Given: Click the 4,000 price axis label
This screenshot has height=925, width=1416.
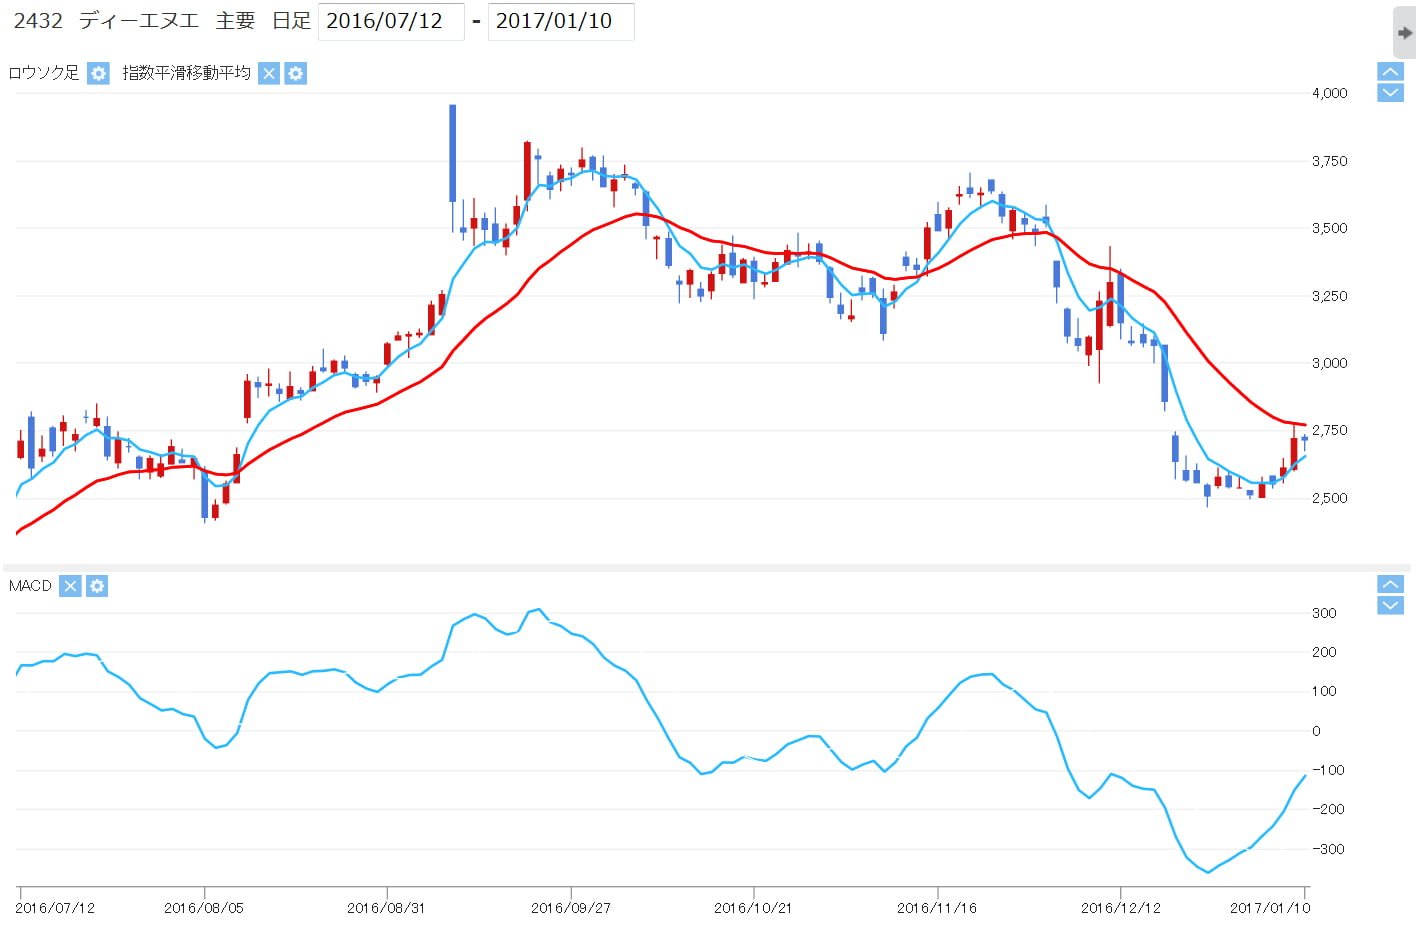Looking at the screenshot, I should [1330, 93].
